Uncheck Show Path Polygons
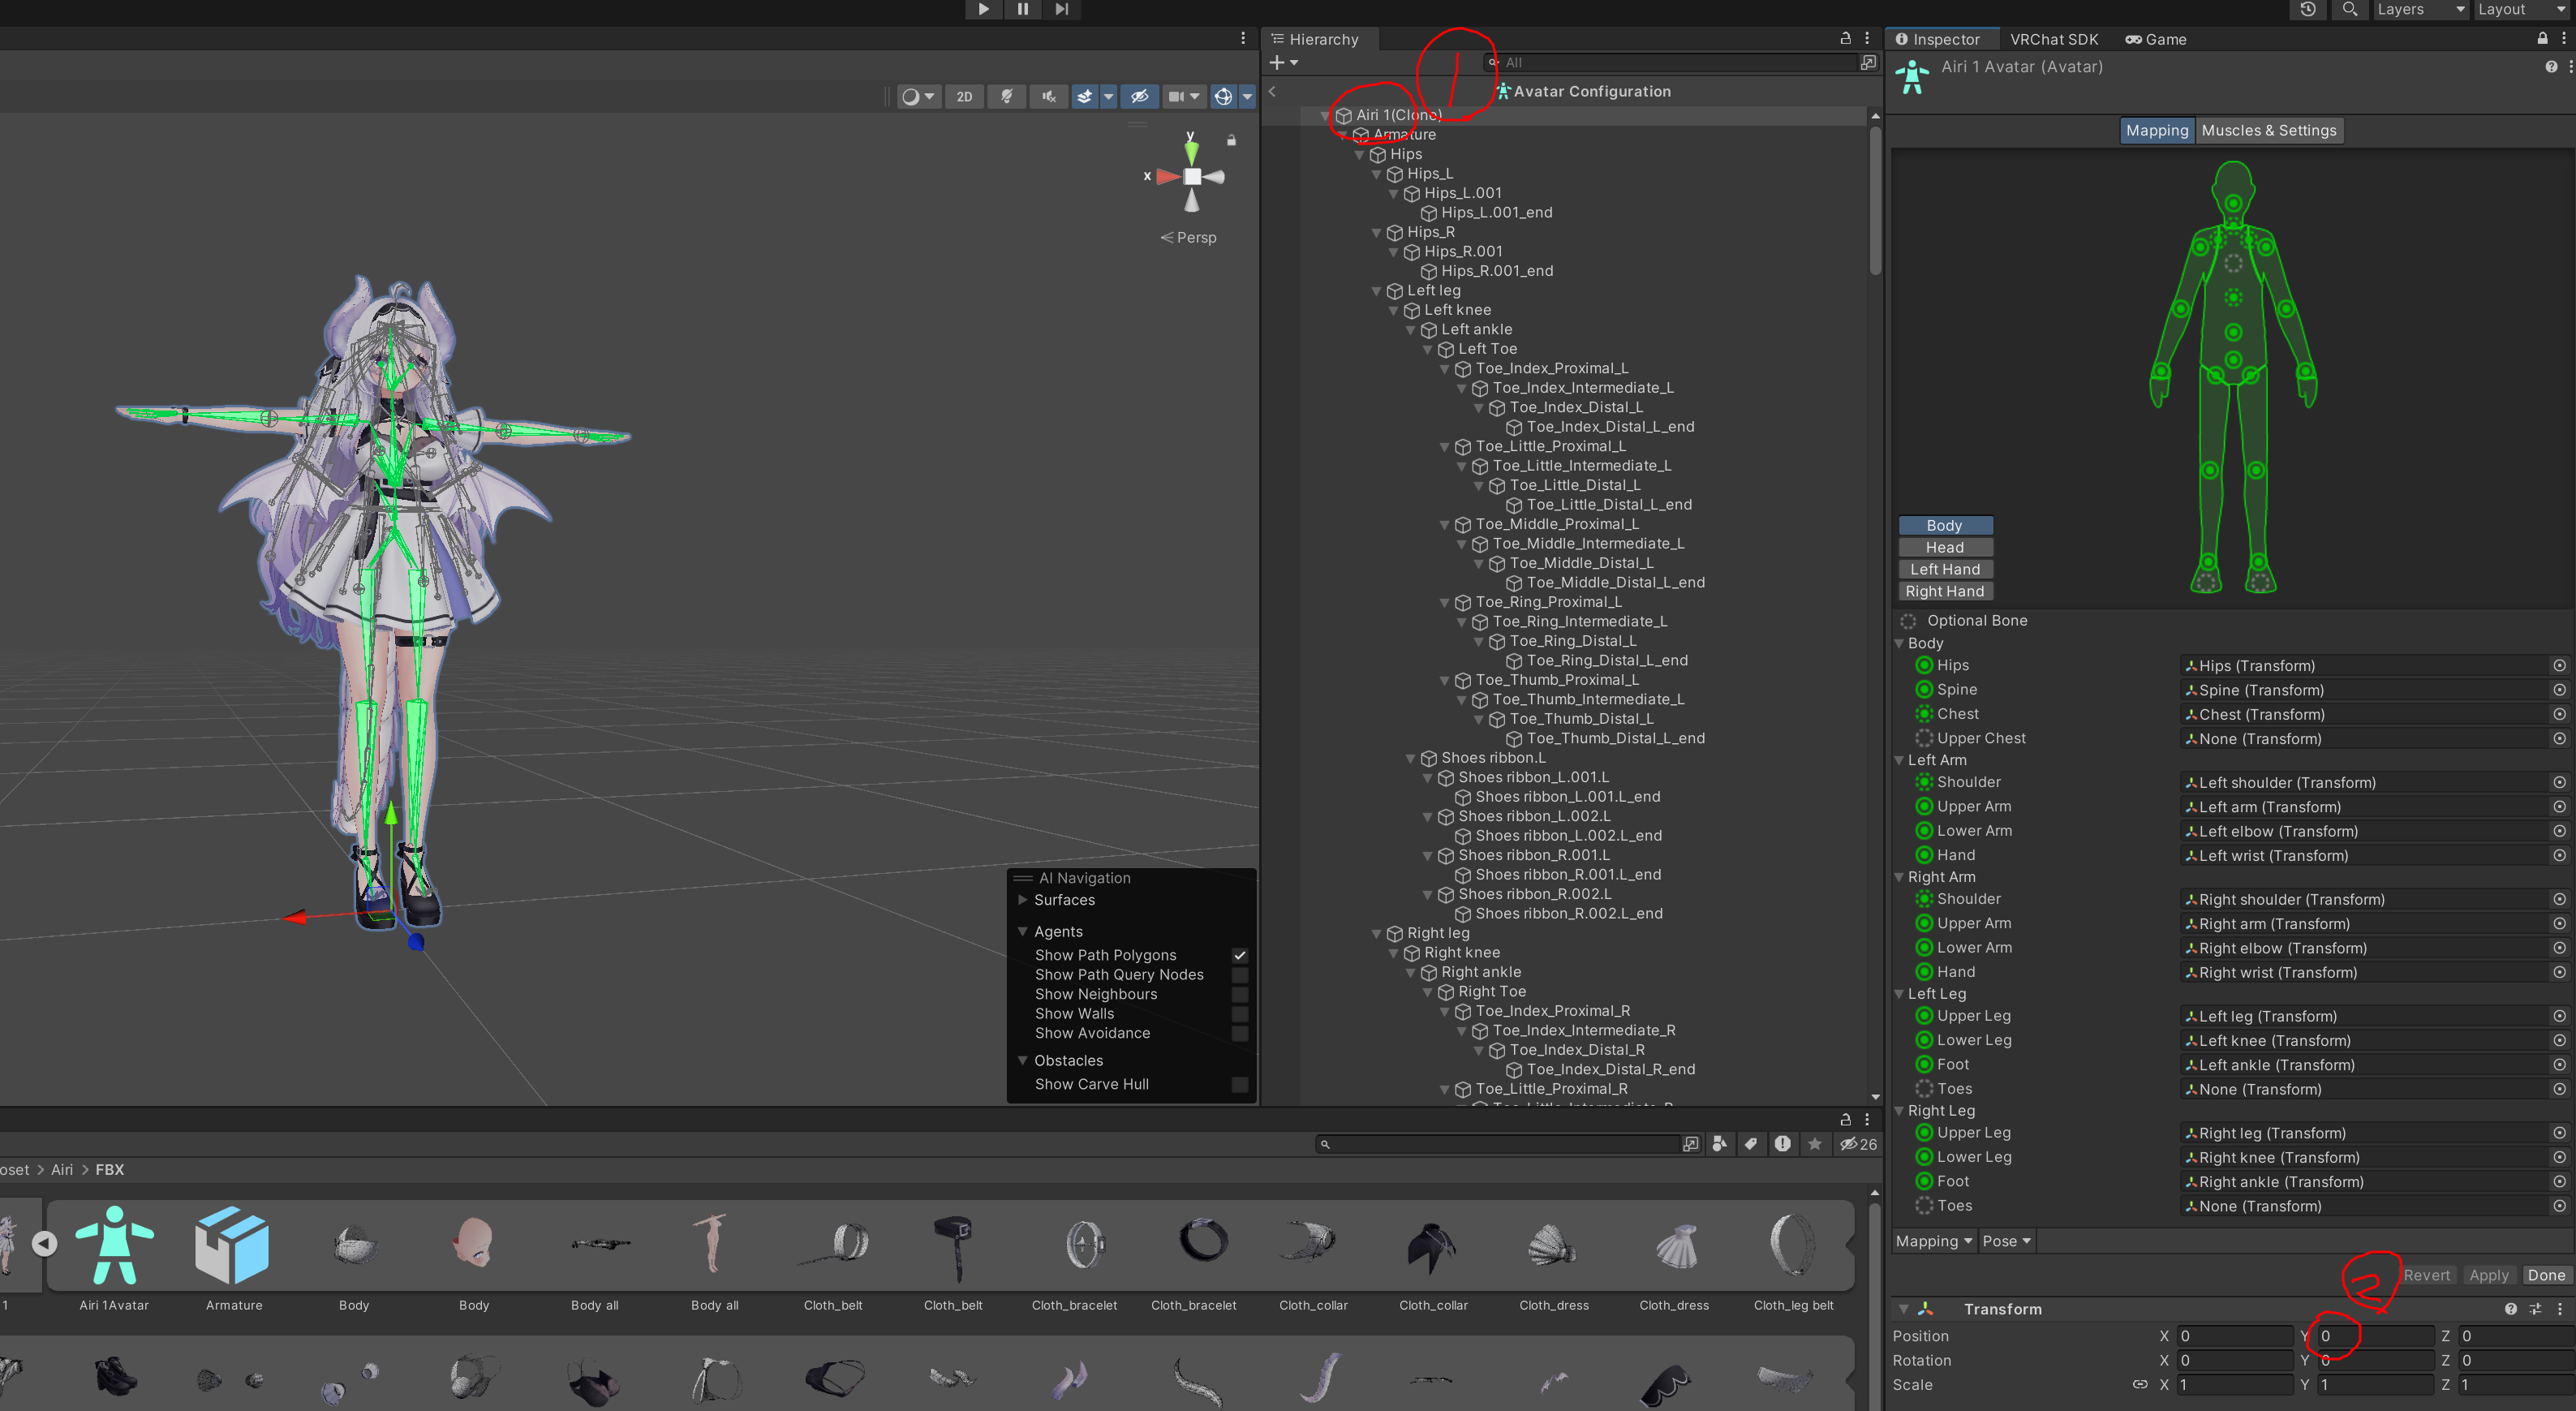This screenshot has height=1411, width=2576. [x=1240, y=955]
